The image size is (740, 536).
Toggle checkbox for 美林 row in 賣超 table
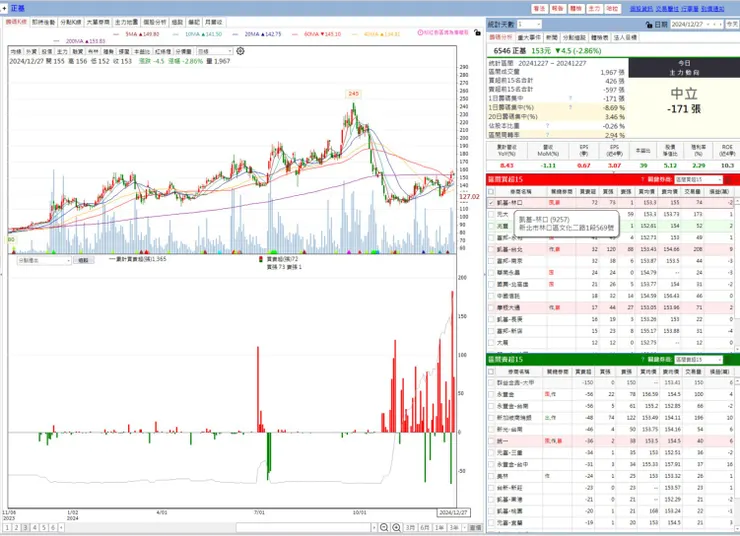(491, 476)
